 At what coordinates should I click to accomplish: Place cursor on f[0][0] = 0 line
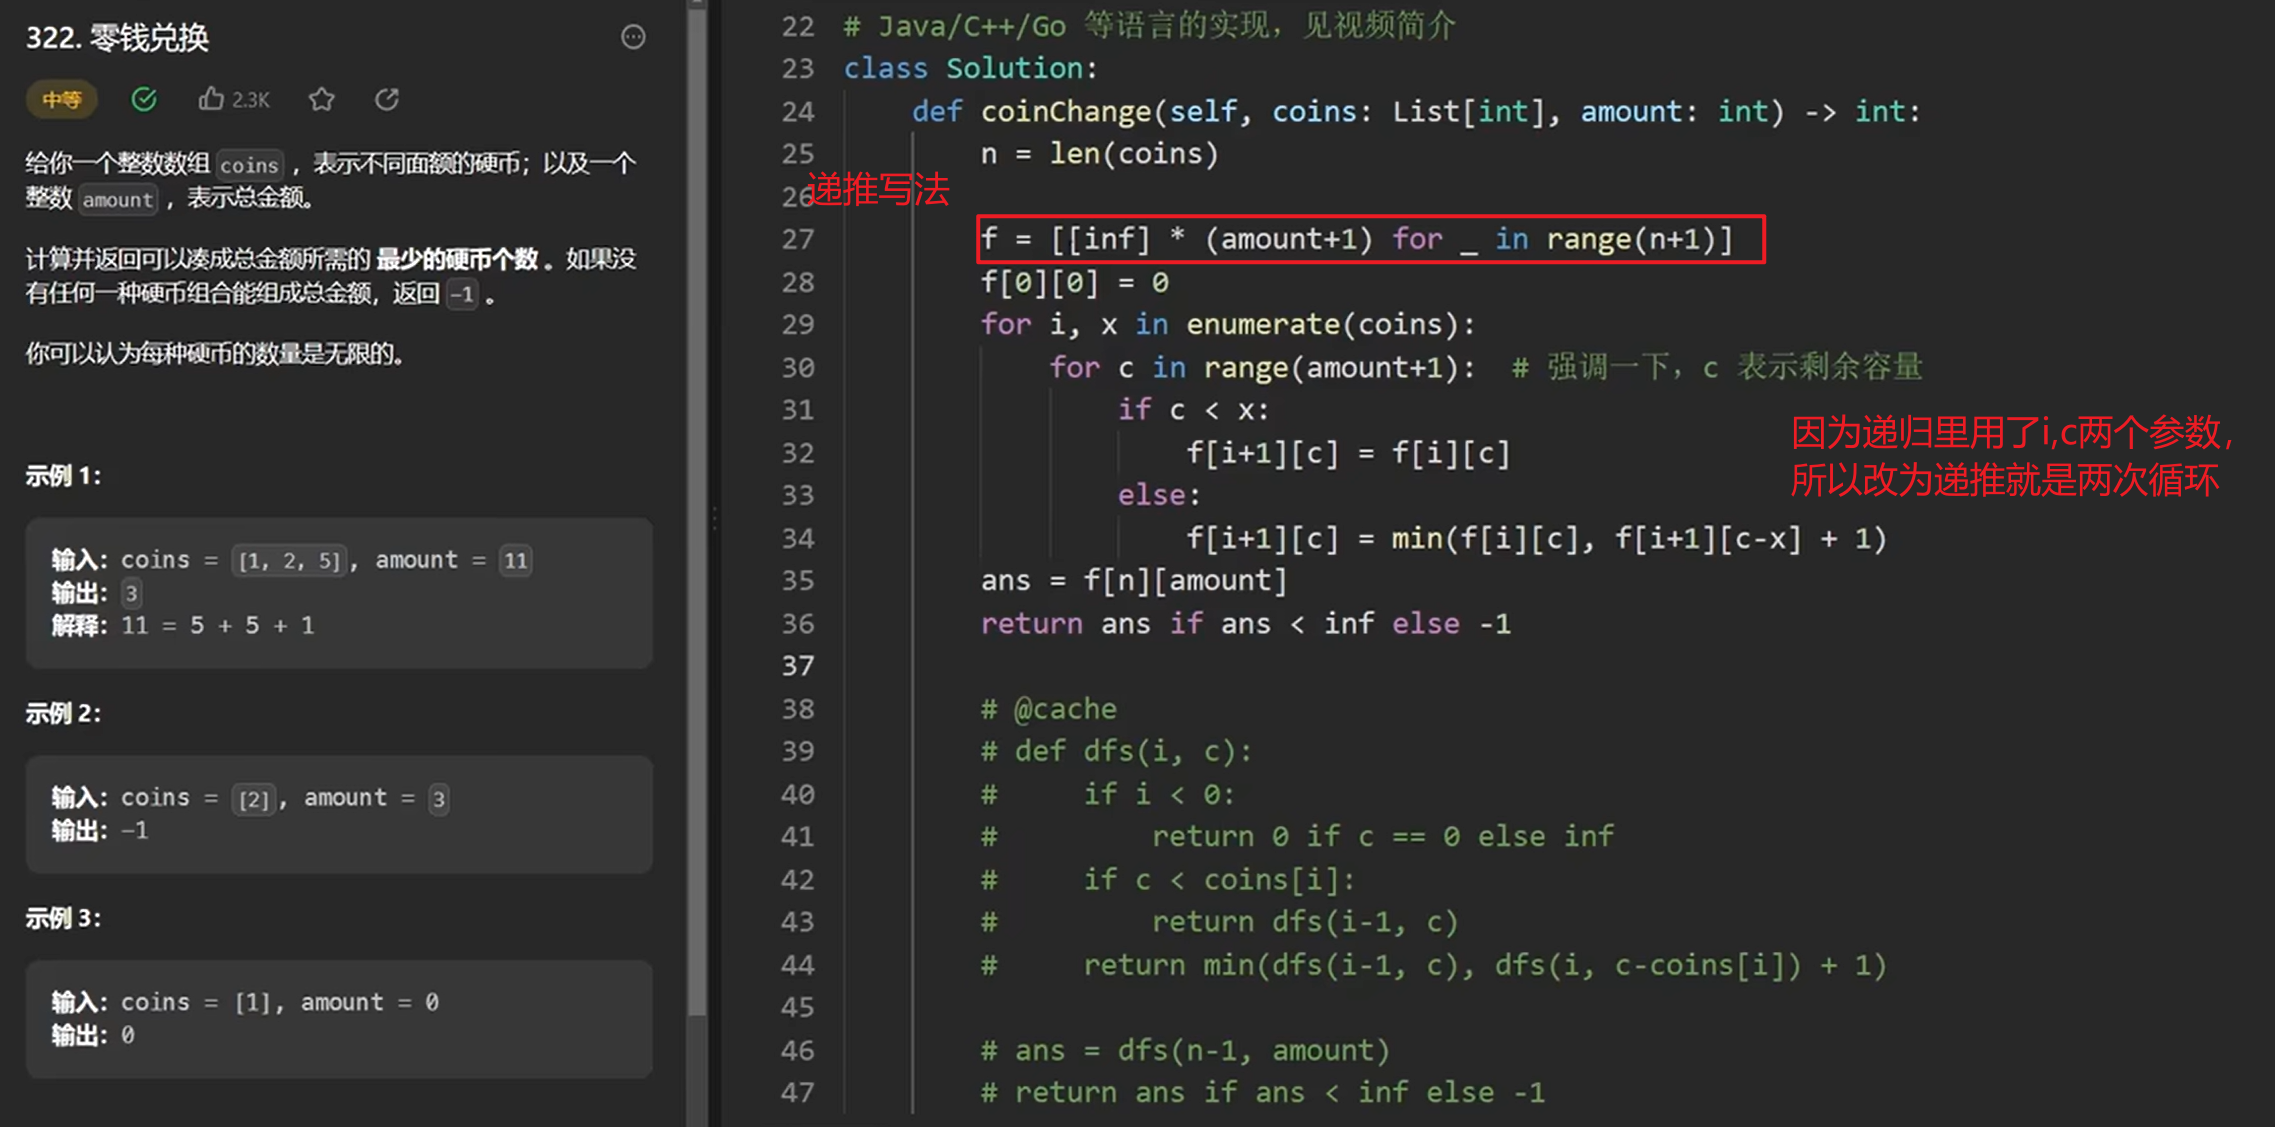(1074, 283)
